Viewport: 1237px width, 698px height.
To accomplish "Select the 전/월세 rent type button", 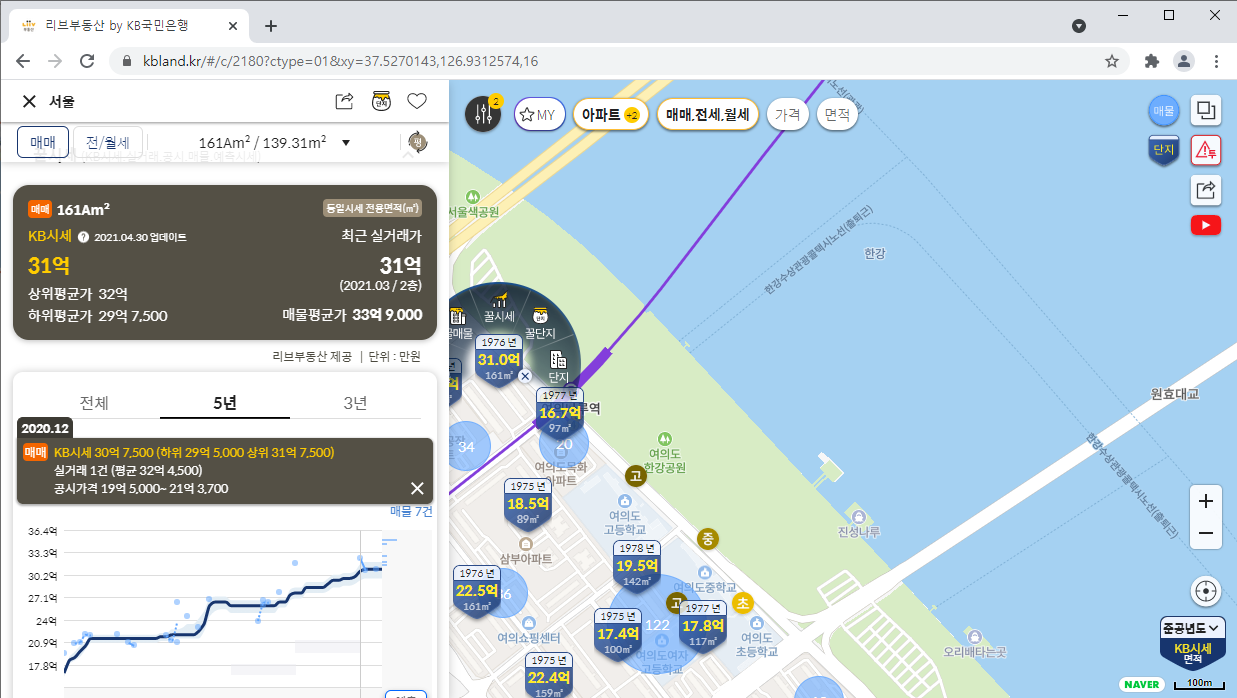I will pos(108,143).
